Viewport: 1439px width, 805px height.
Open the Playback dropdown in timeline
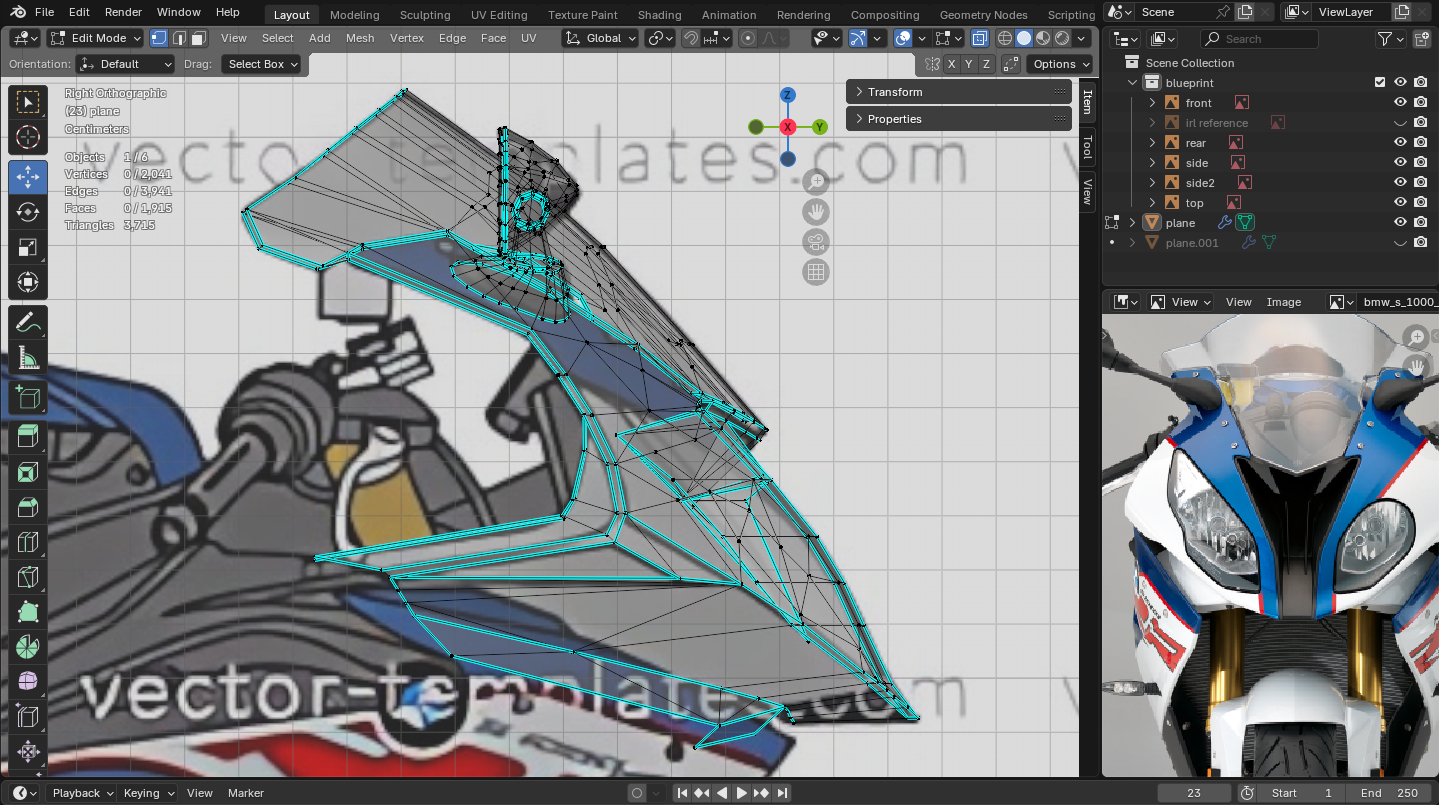point(83,793)
